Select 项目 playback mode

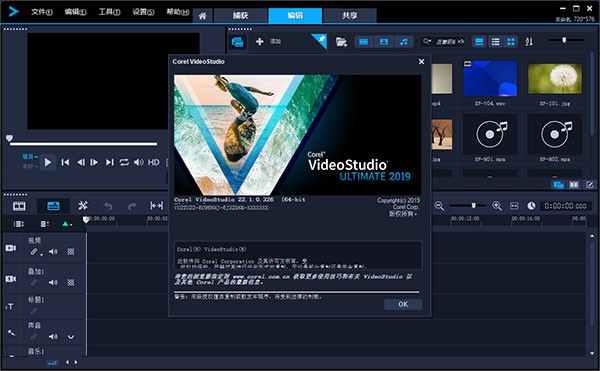(30, 157)
